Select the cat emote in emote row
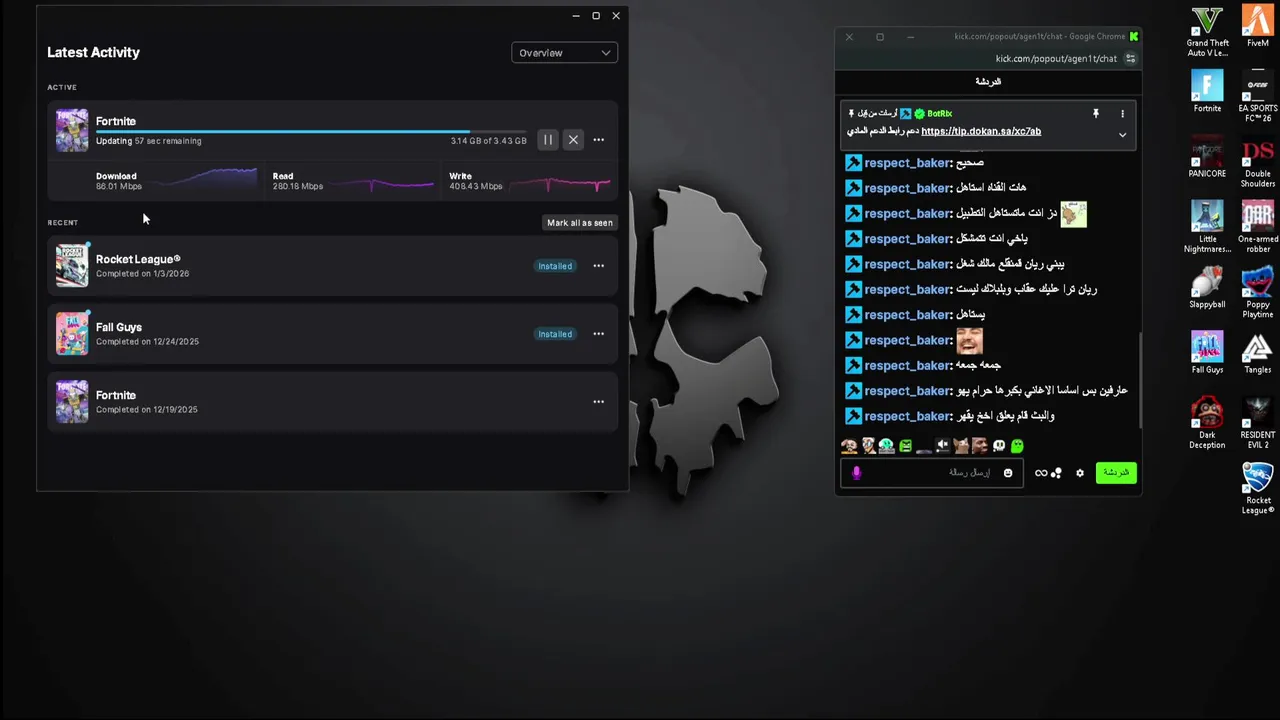The height and width of the screenshot is (720, 1280). click(x=961, y=446)
